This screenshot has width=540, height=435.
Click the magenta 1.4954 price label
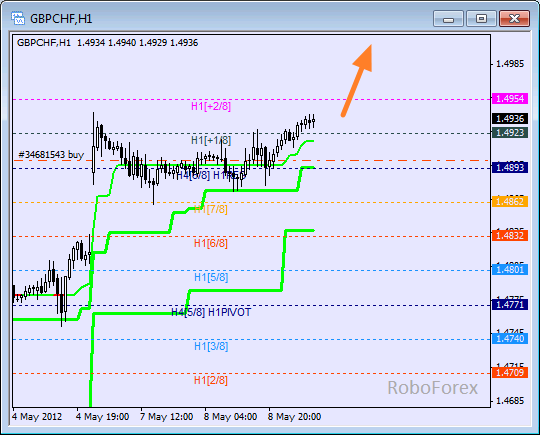click(510, 99)
